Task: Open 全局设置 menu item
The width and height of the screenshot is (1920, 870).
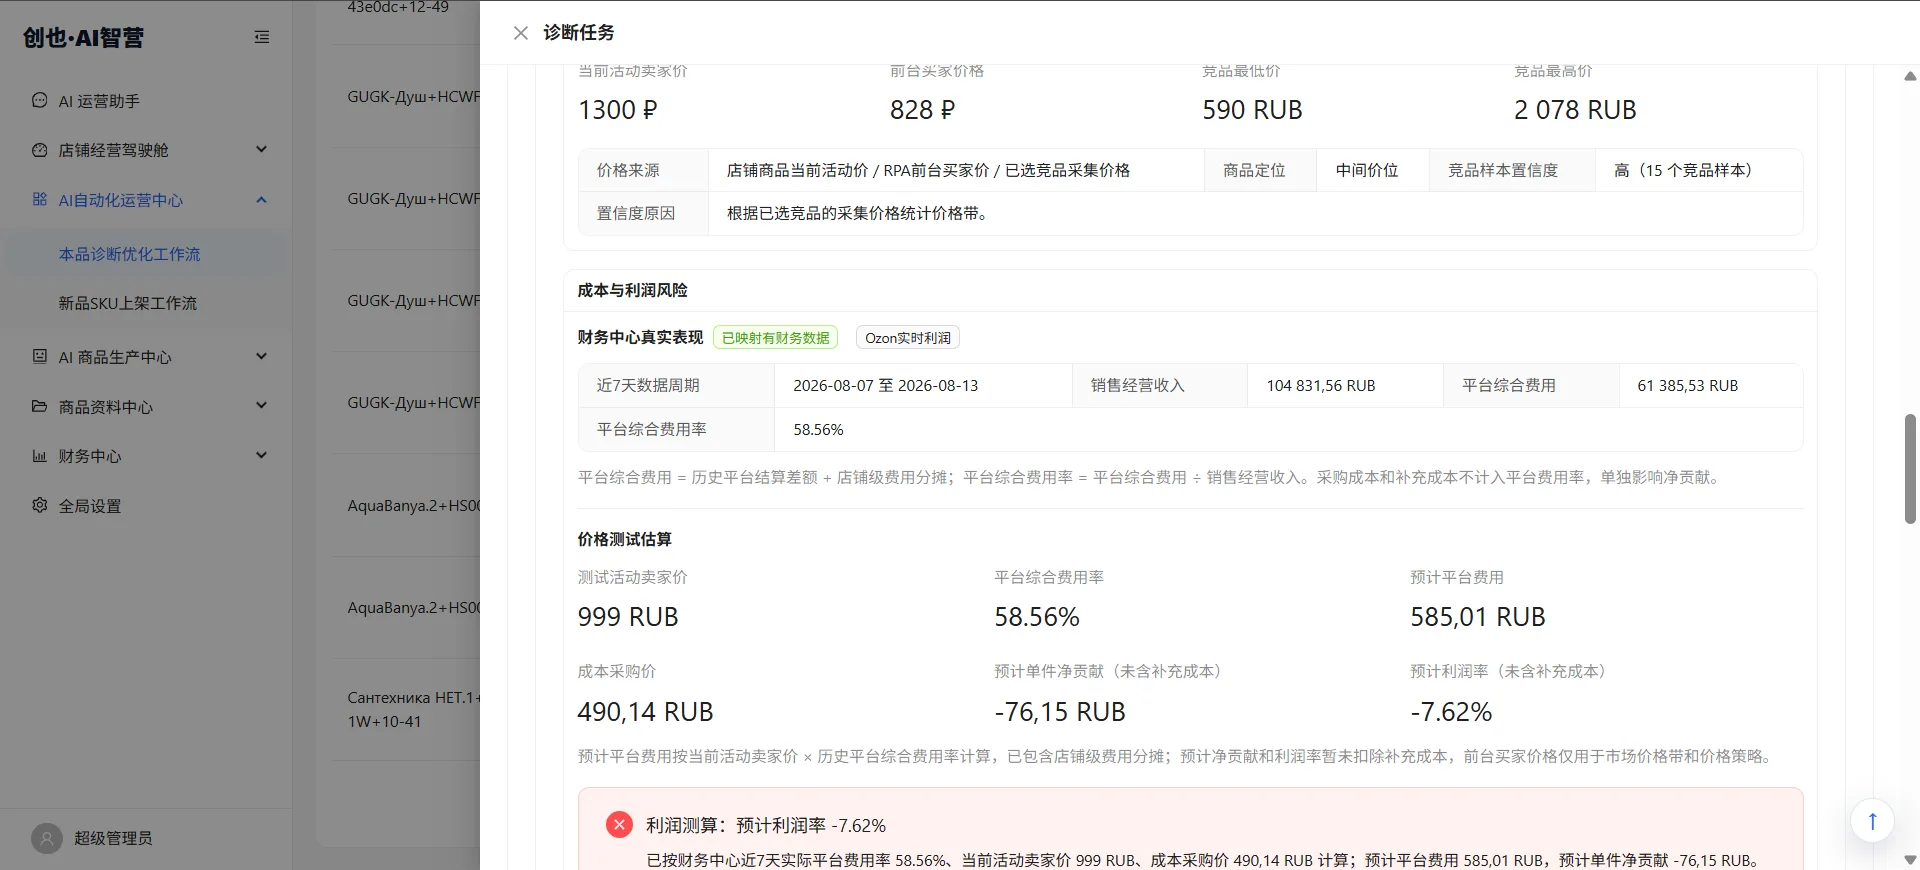Action: pos(146,506)
